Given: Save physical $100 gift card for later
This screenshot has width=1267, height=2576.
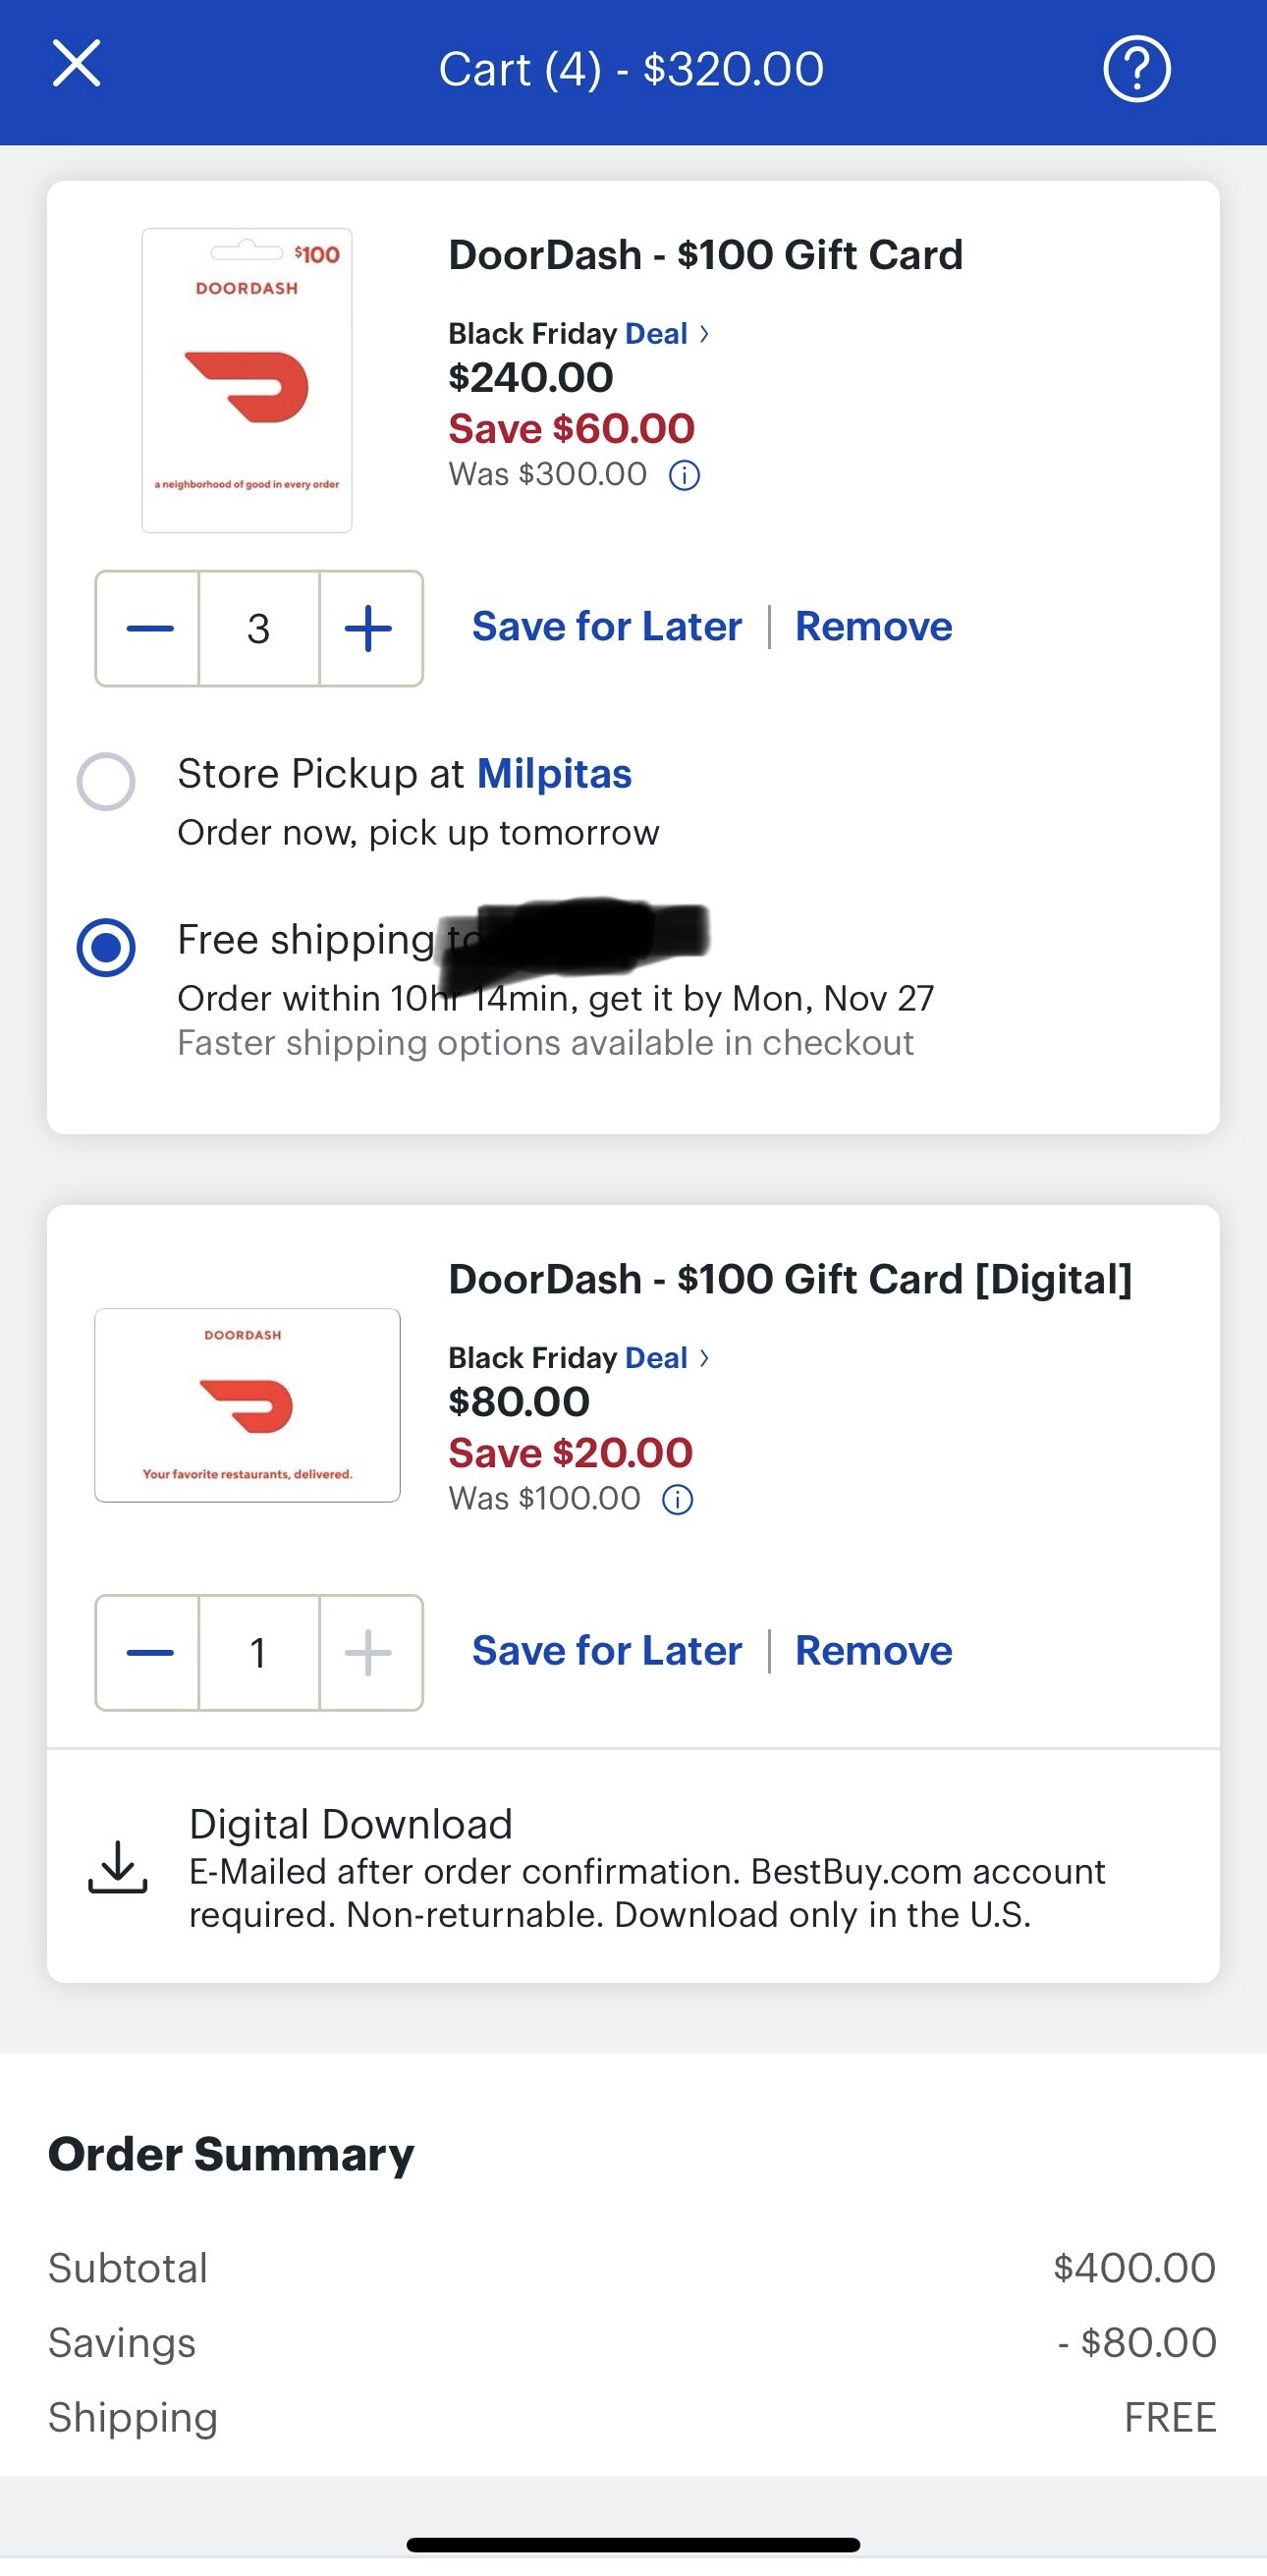Looking at the screenshot, I should click(606, 627).
